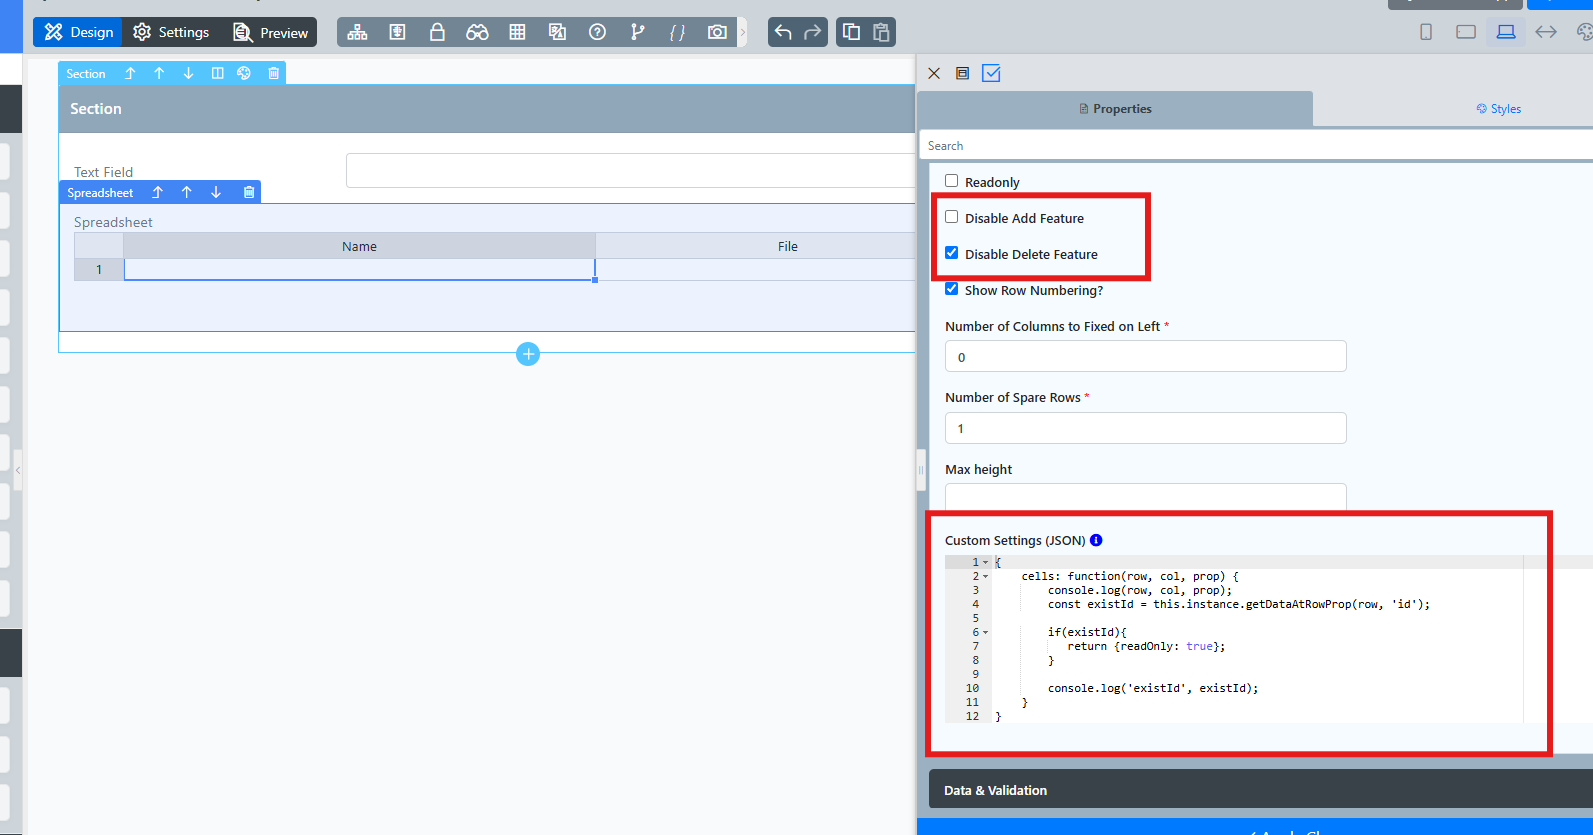The image size is (1593, 835).
Task: Open the Preview tab
Action: pos(270,32)
